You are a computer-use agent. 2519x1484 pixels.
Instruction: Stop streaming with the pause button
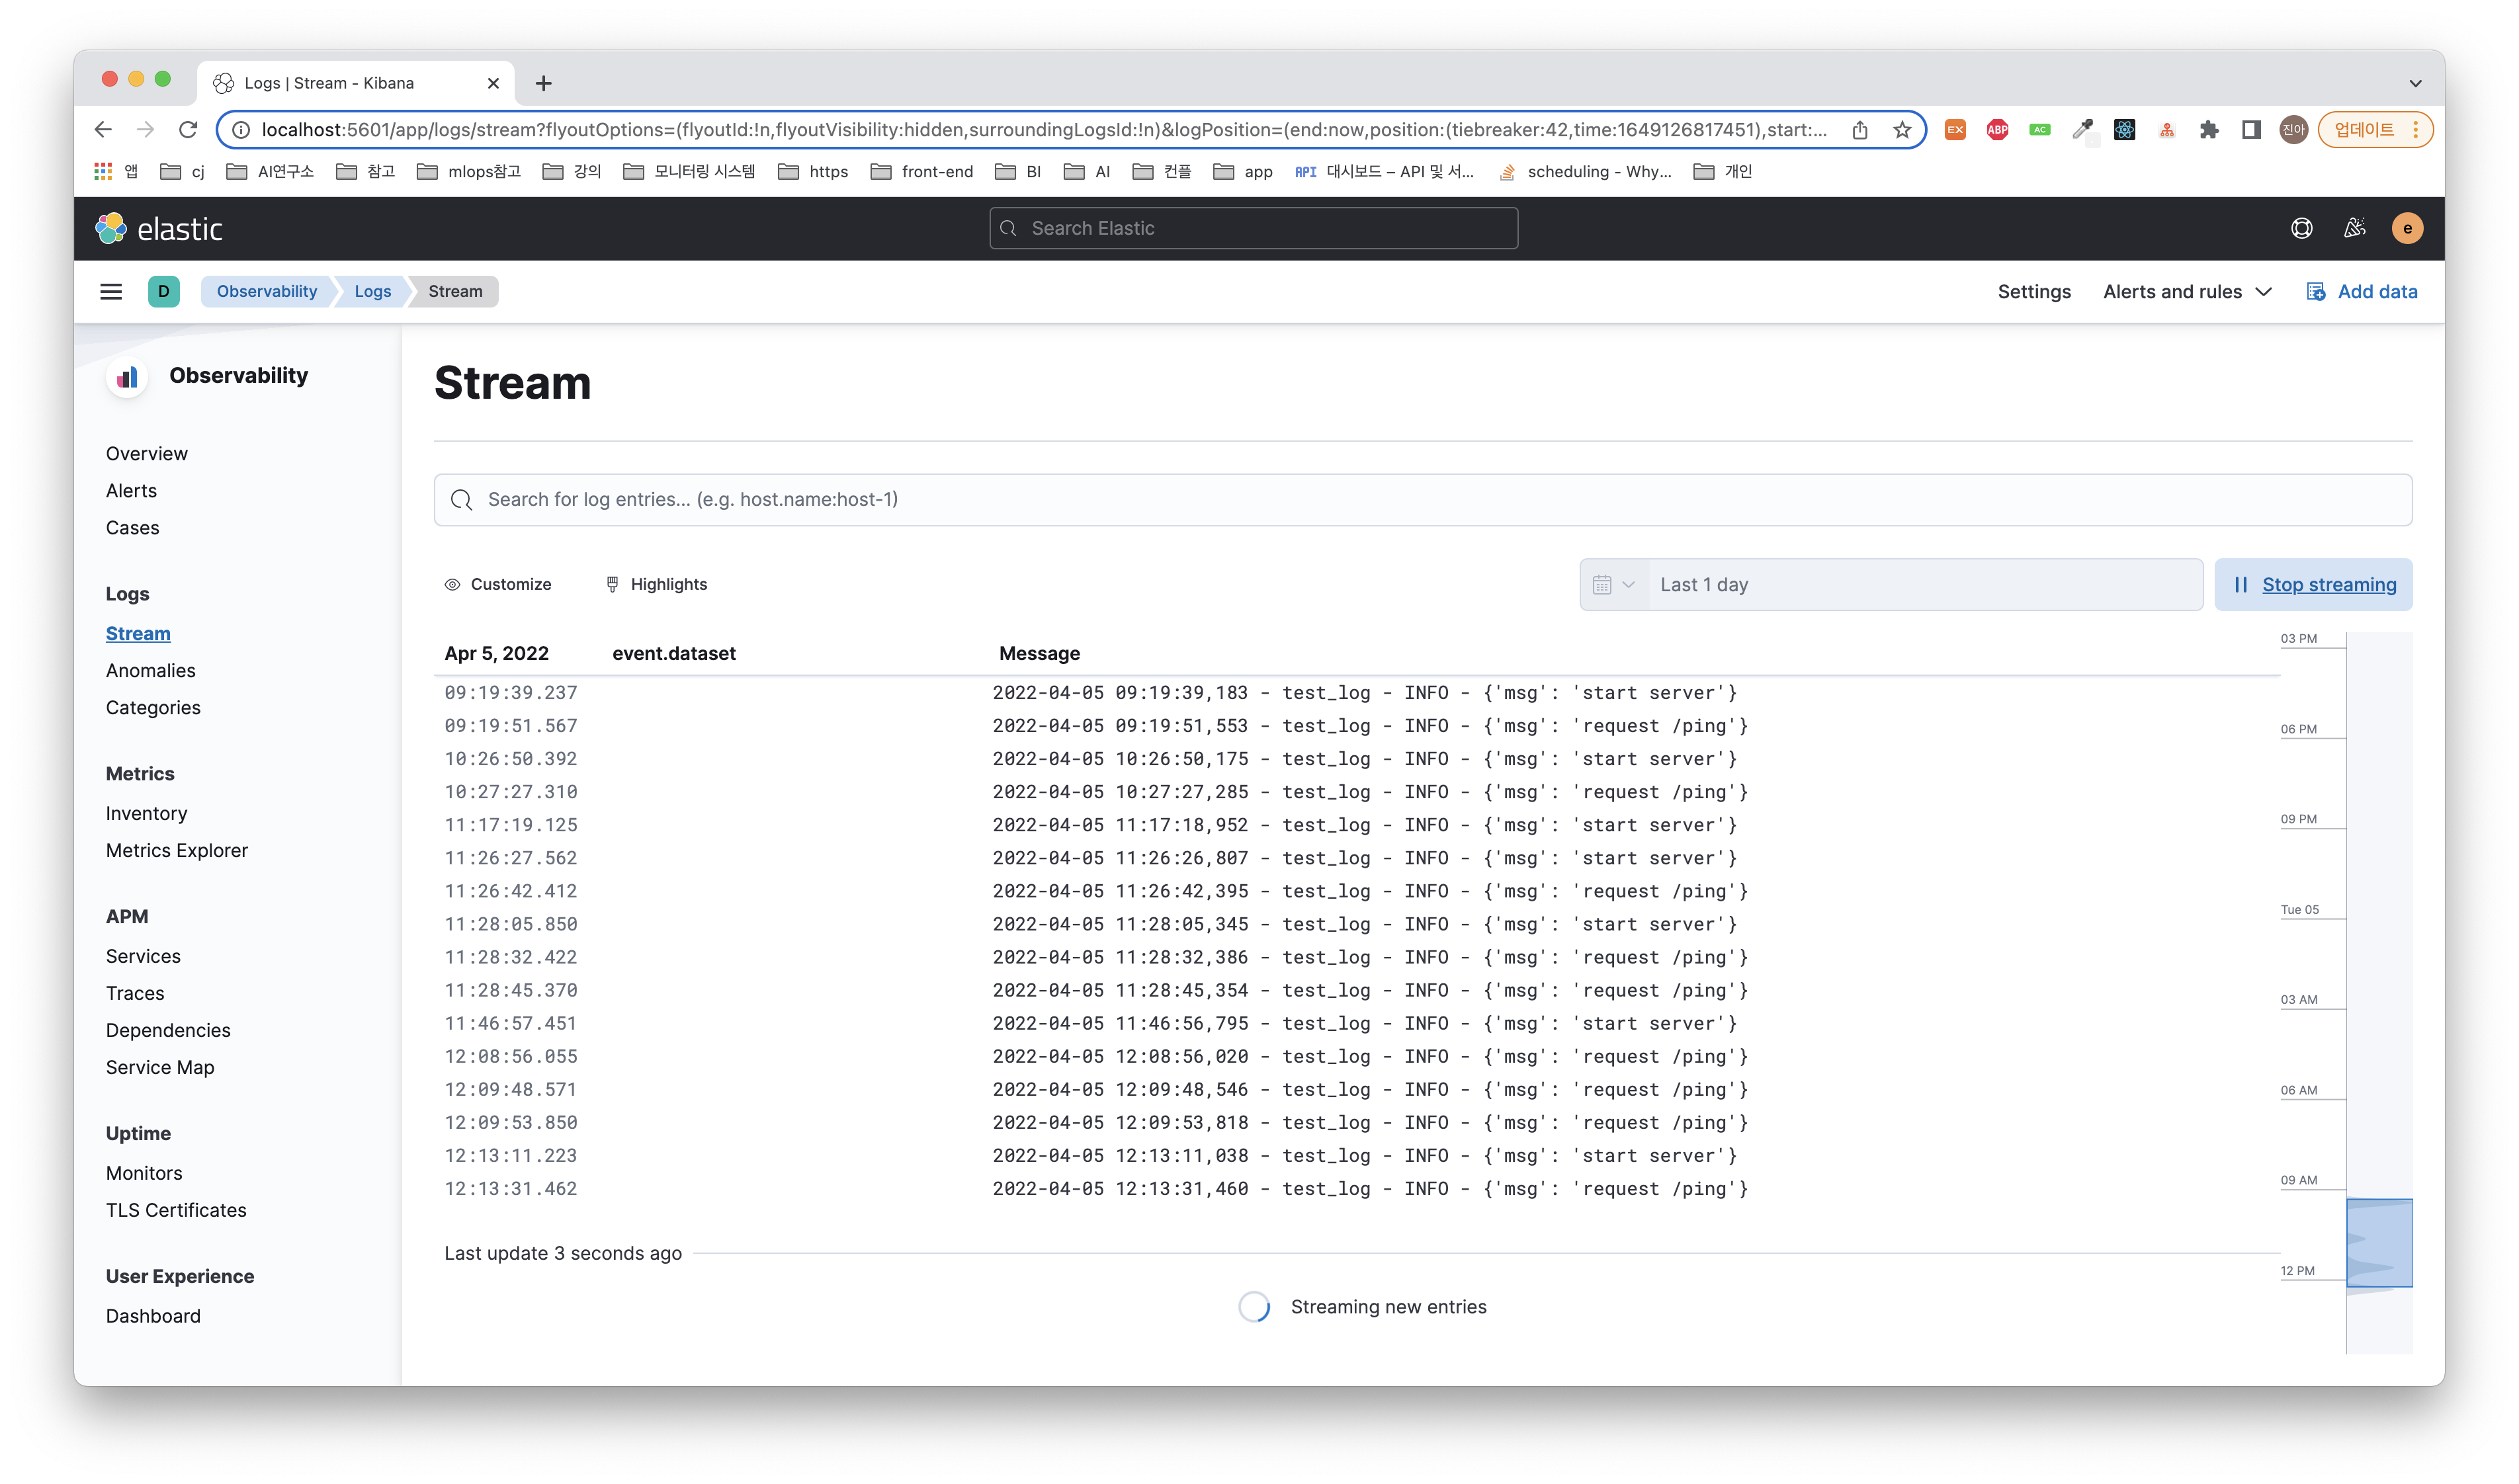[2313, 585]
